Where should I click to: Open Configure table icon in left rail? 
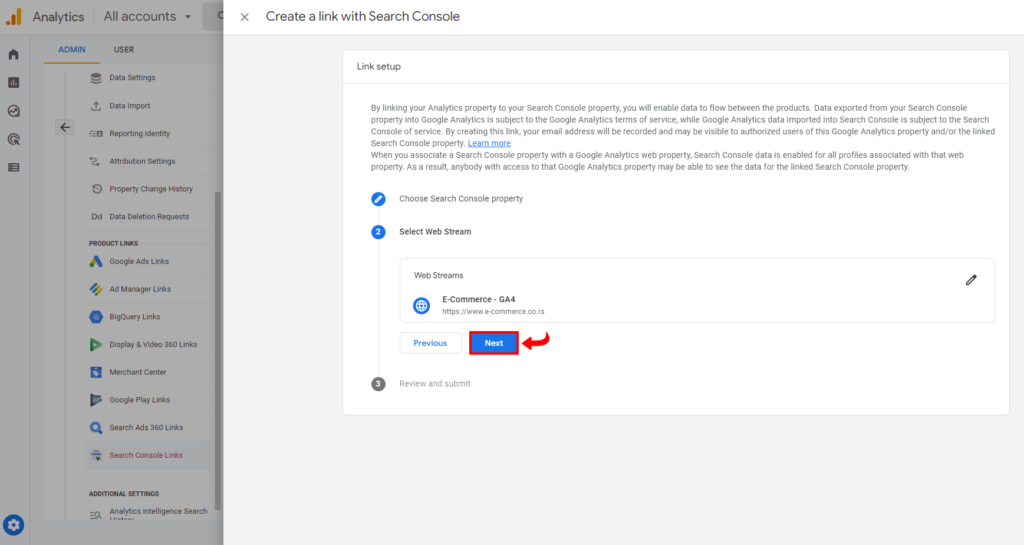point(13,167)
